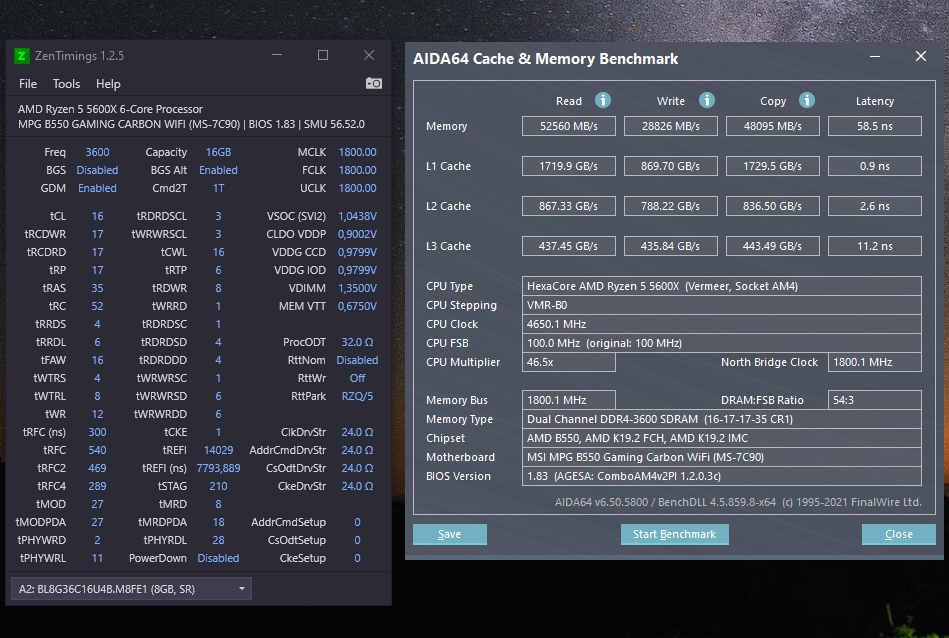The width and height of the screenshot is (949, 638).
Task: Click the Motherboard MSI MPG B550 field
Action: click(x=721, y=457)
